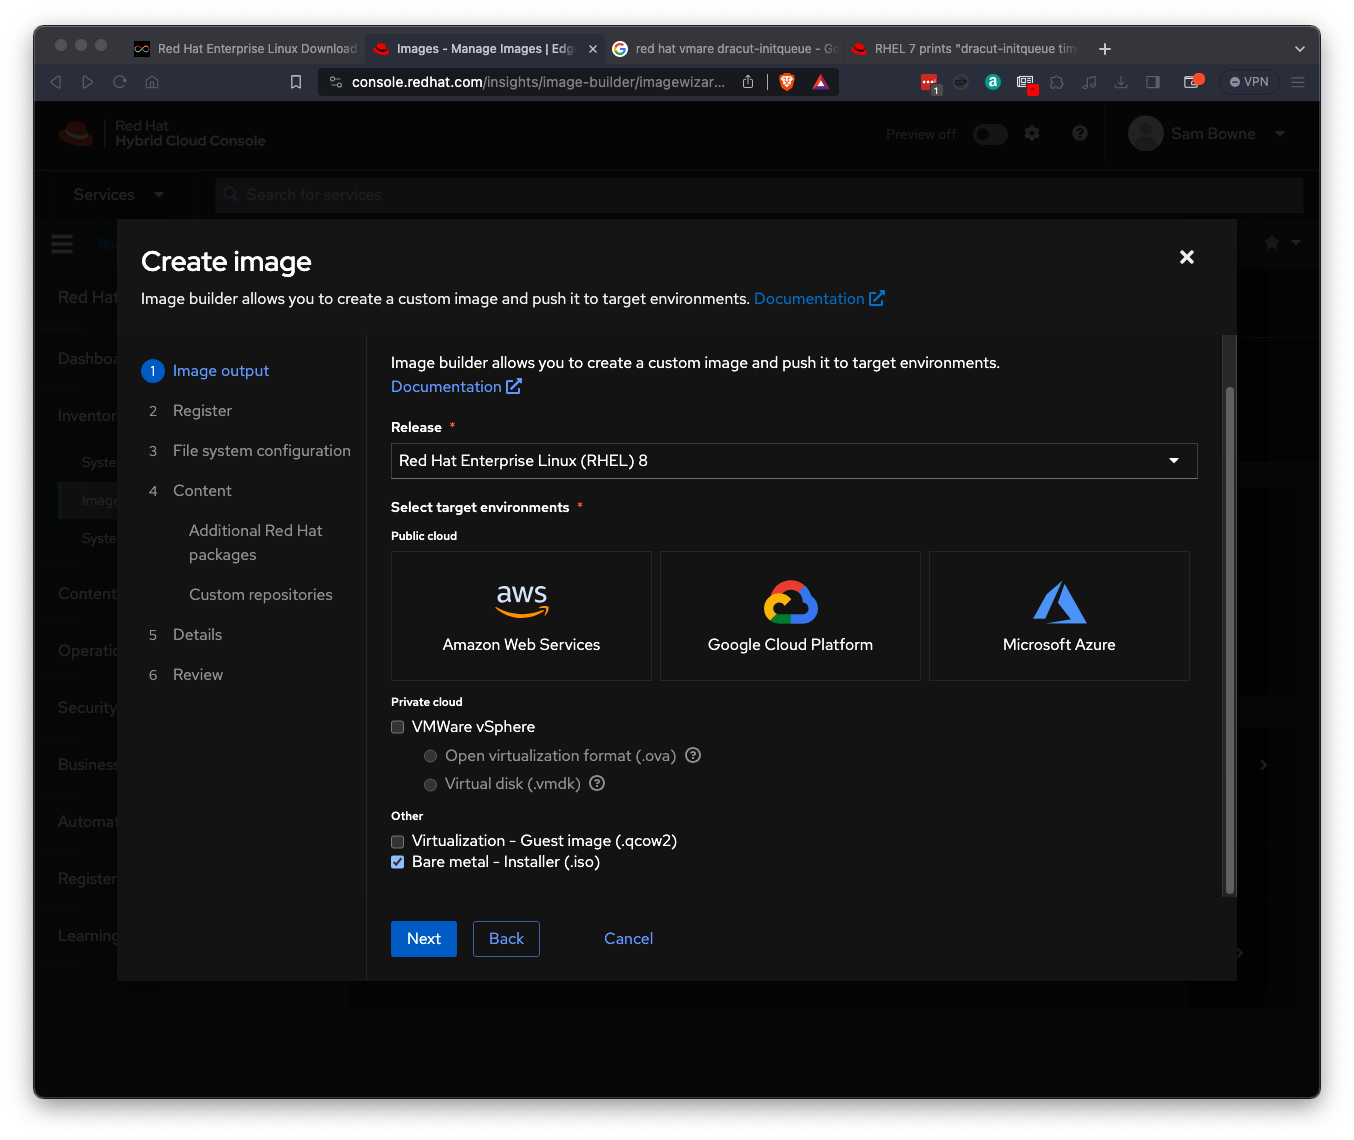The width and height of the screenshot is (1354, 1140).
Task: Select Virtual disk (.vmdk) radio
Action: [x=431, y=784]
